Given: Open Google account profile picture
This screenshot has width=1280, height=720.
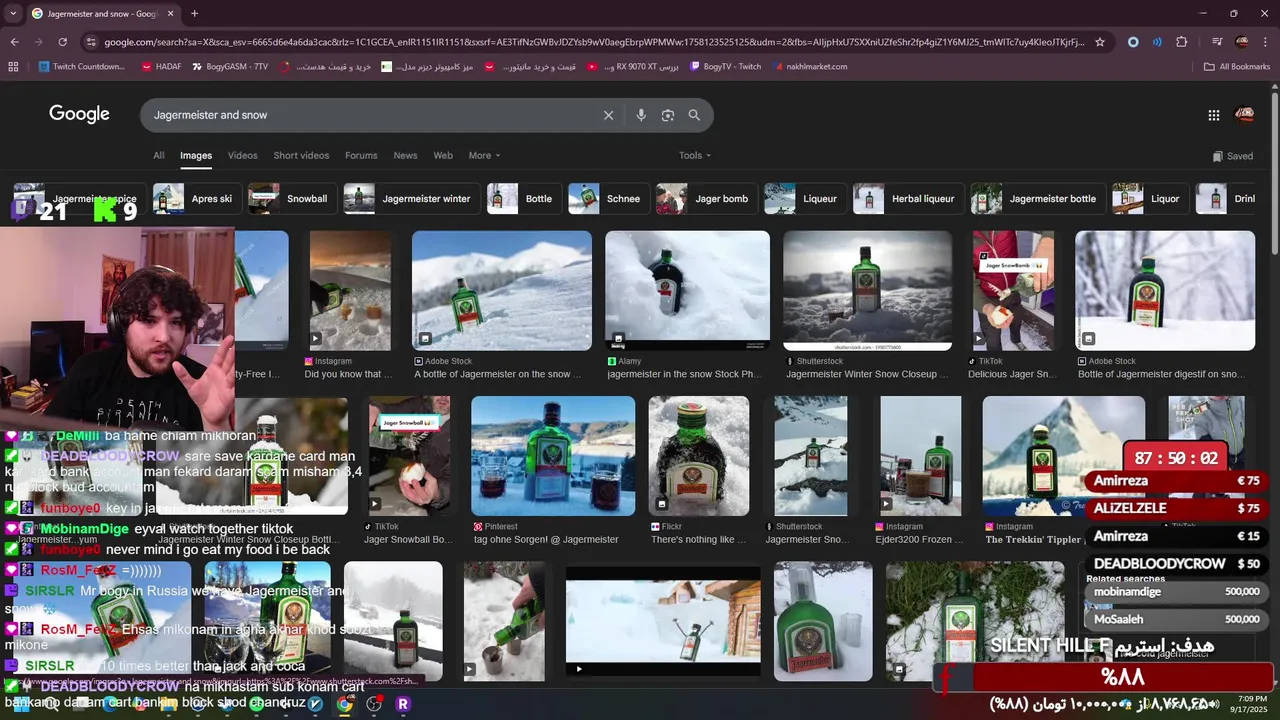Looking at the screenshot, I should (x=1245, y=115).
